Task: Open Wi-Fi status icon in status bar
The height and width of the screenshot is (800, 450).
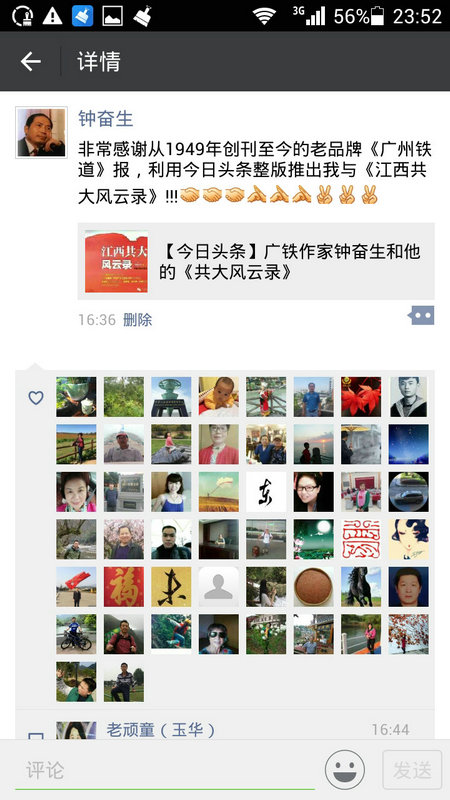Action: (x=264, y=16)
